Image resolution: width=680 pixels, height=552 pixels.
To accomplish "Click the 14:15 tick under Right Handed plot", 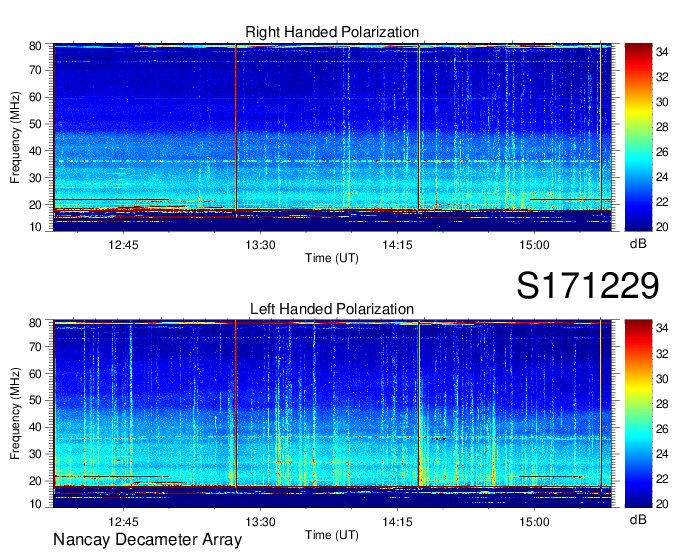I will point(397,245).
